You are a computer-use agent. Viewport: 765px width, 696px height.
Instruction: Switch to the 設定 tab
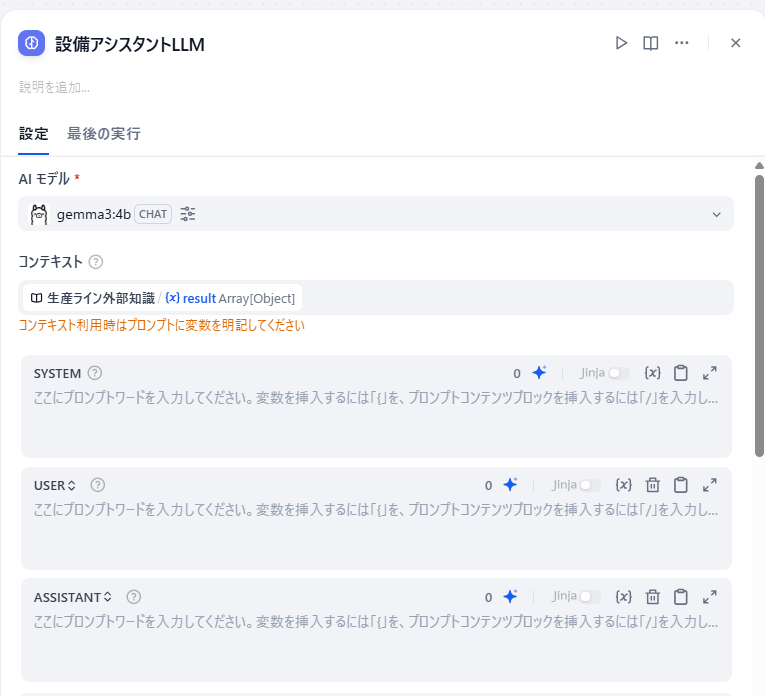(x=34, y=134)
